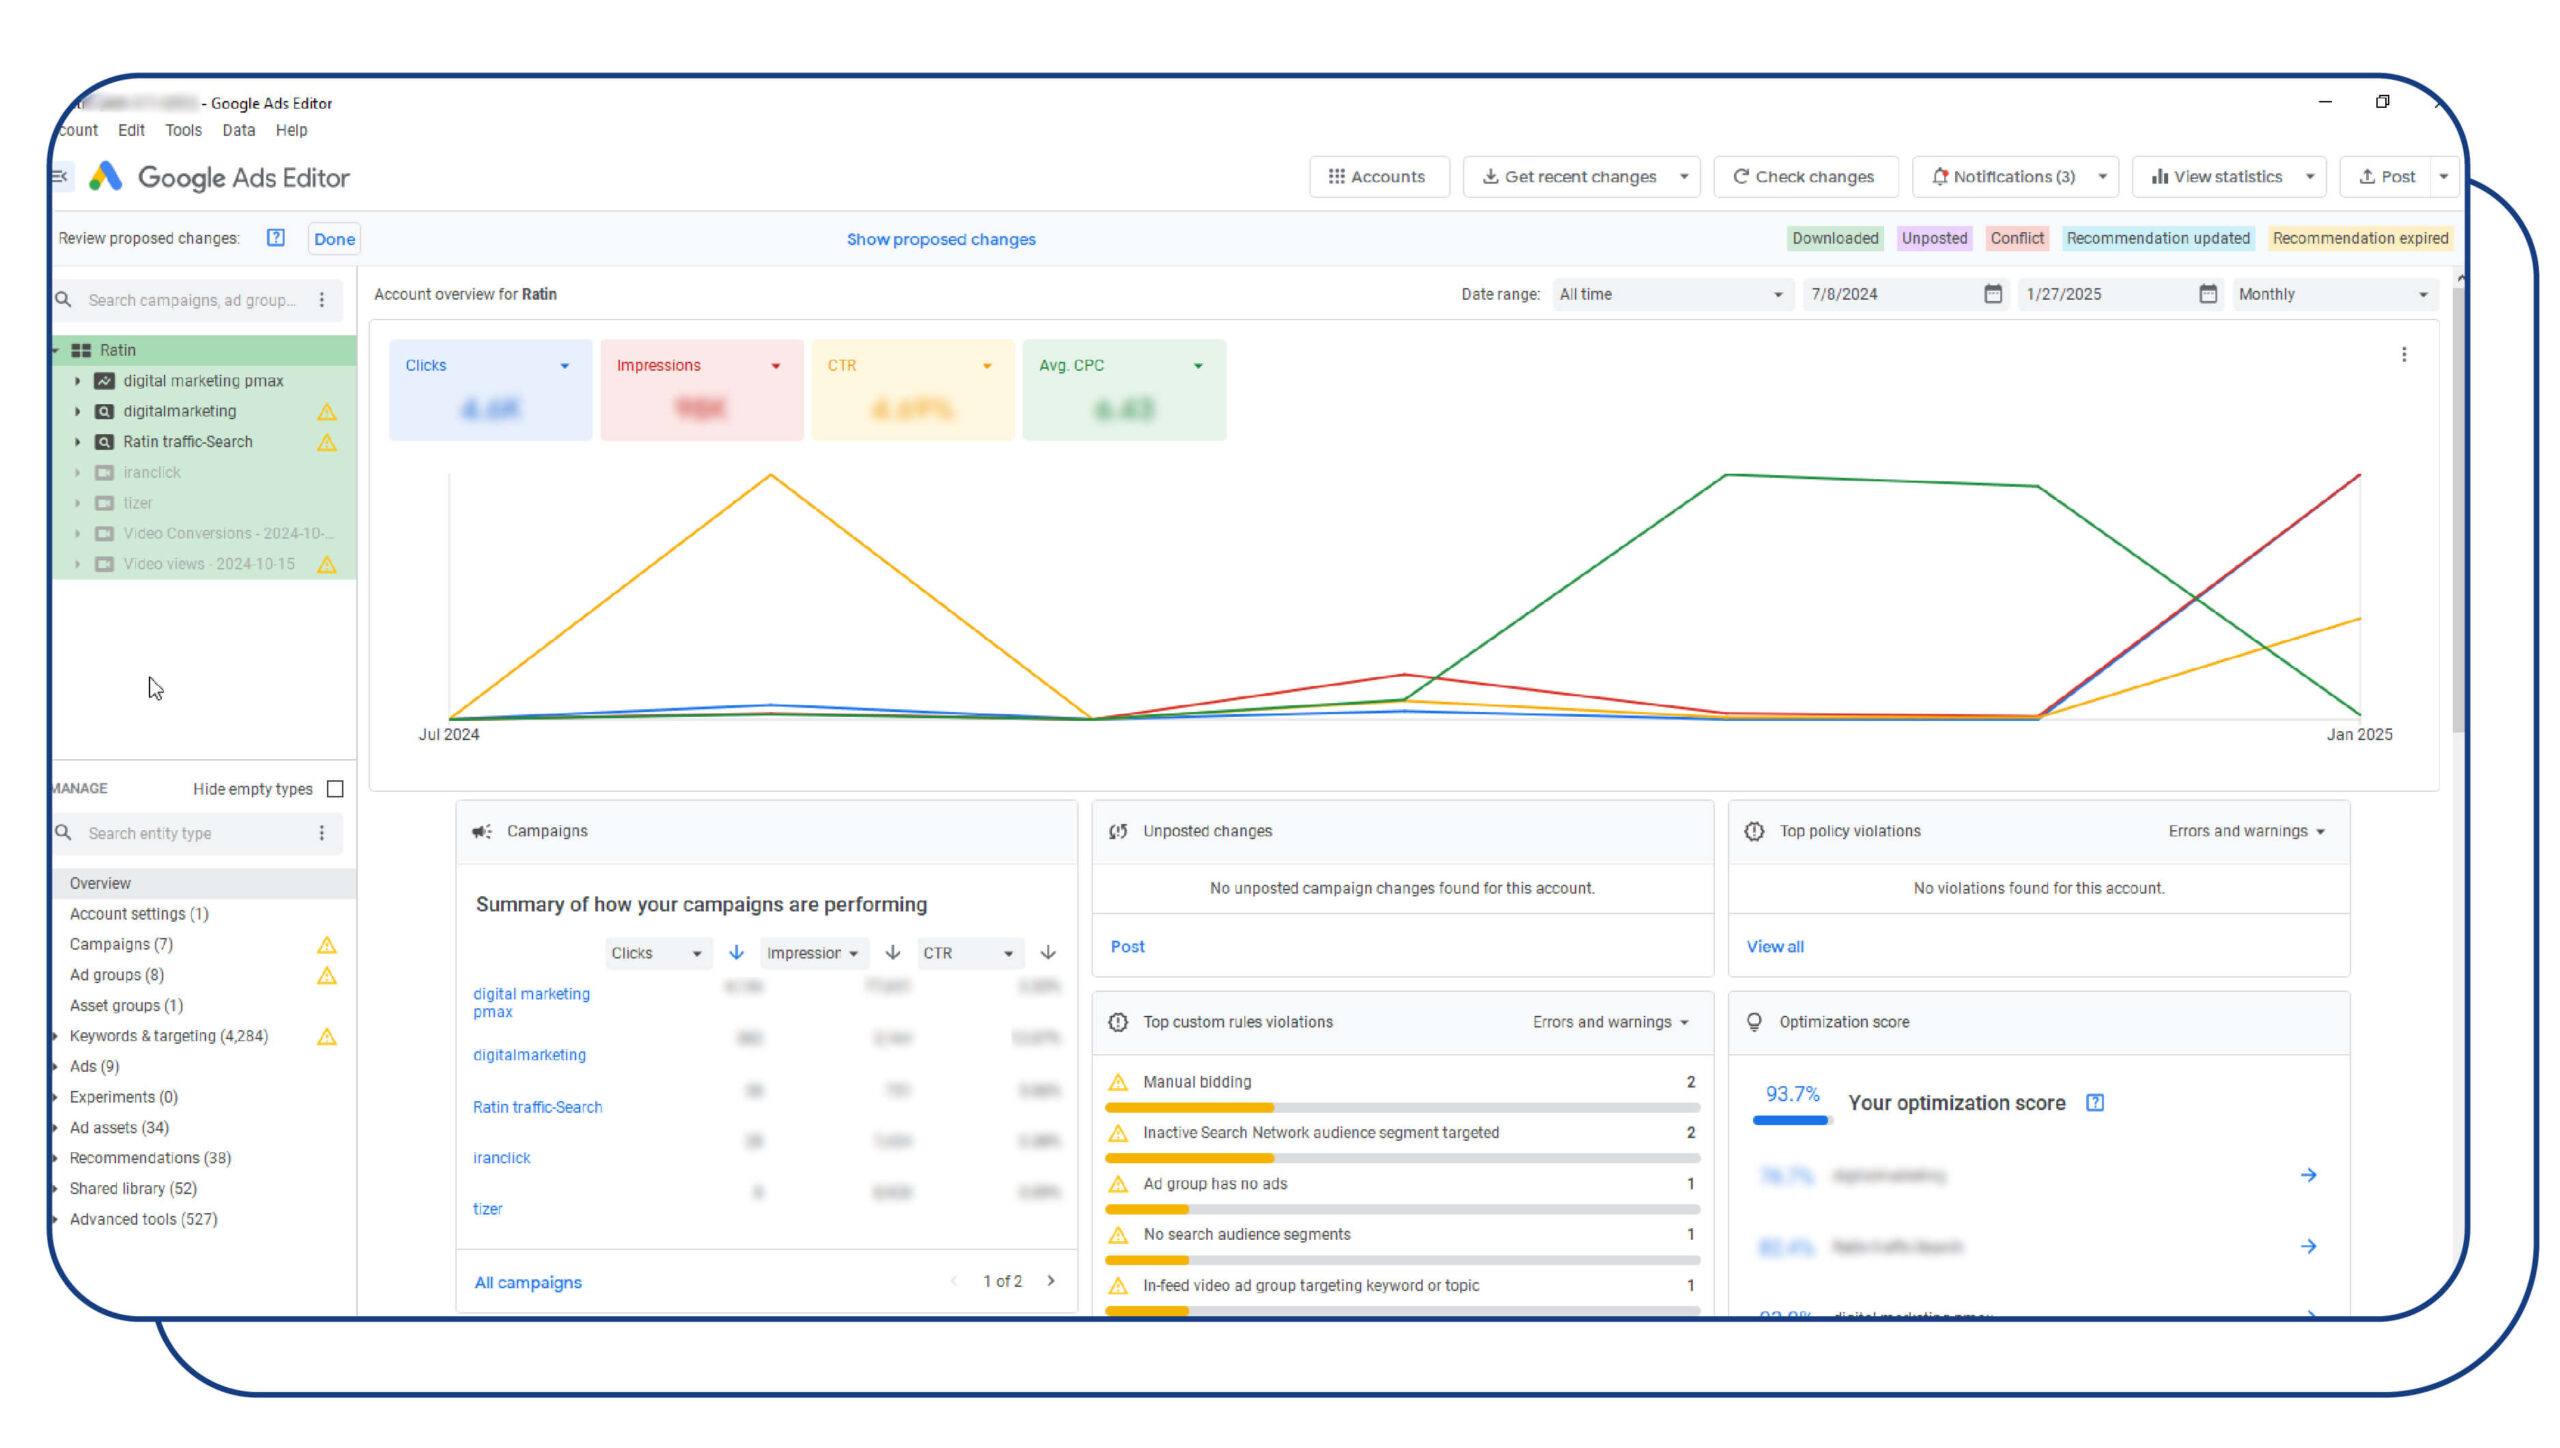Open the optimization score help icon
This screenshot has width=2560, height=1448.
tap(2094, 1102)
